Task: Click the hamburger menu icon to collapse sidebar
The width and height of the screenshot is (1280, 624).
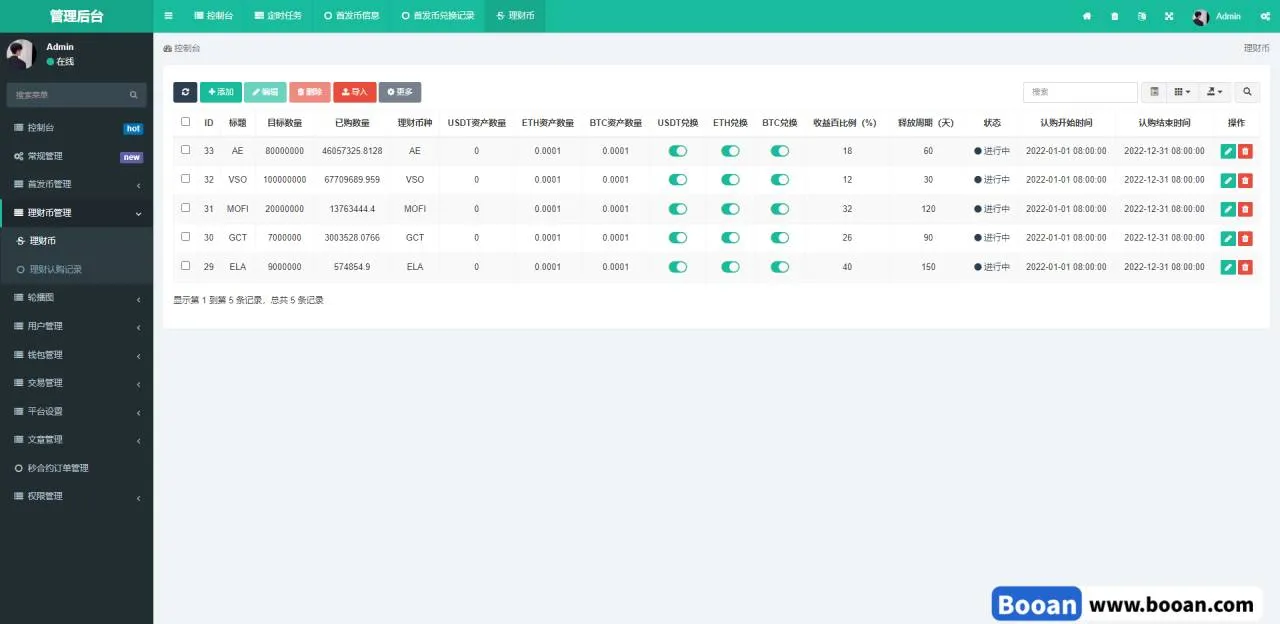Action: point(168,16)
